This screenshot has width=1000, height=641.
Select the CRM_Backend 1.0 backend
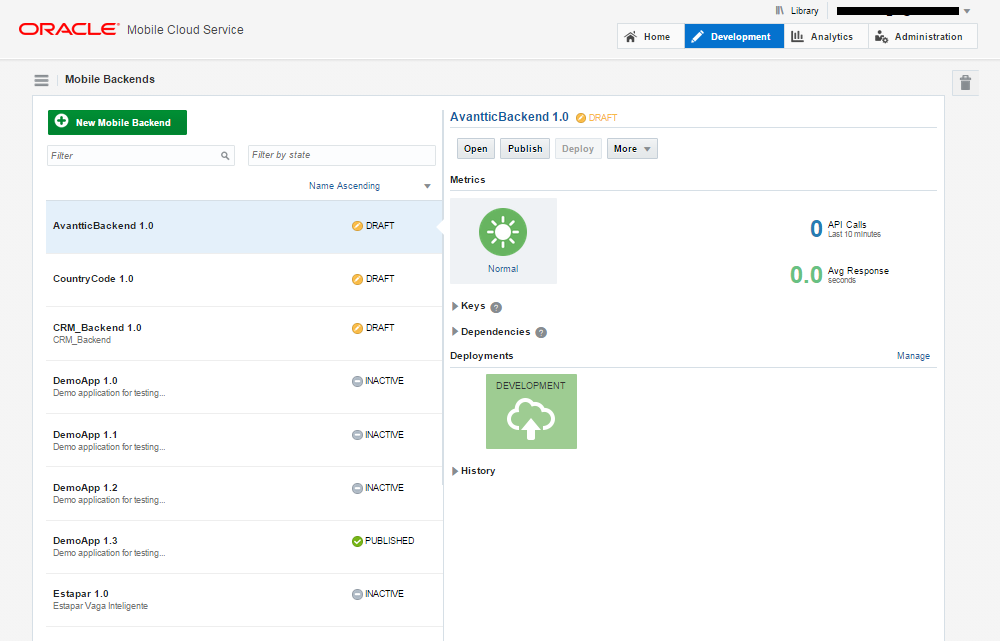[x=244, y=334]
